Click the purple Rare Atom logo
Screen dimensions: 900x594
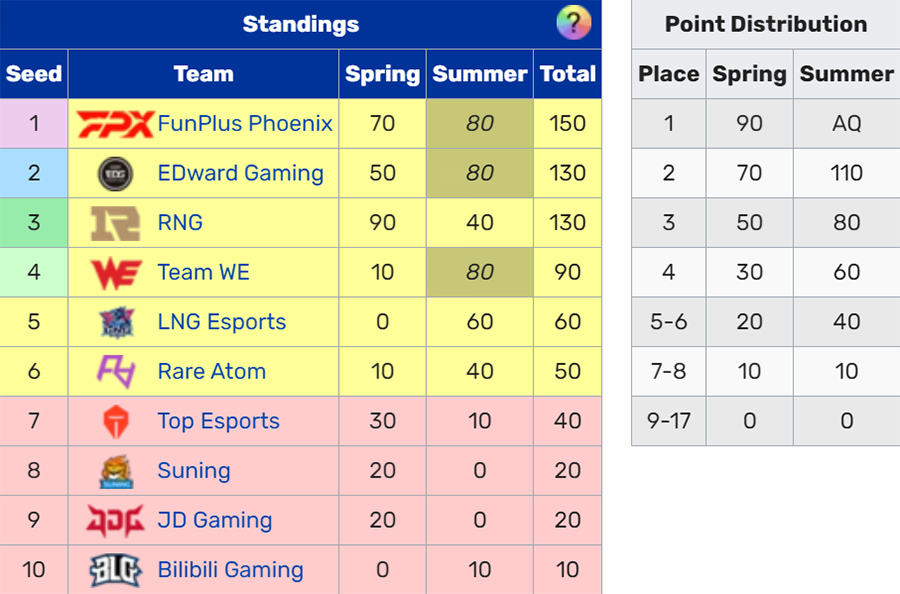115,372
